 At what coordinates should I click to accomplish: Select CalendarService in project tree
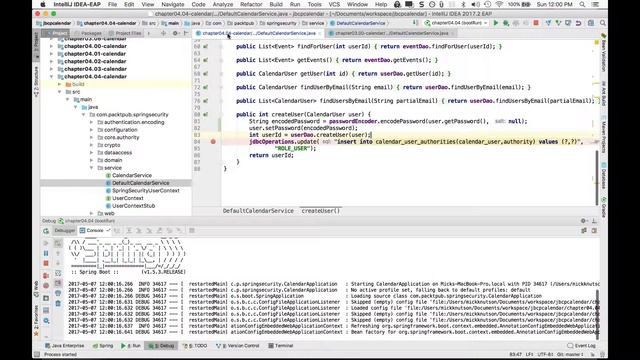click(x=131, y=175)
